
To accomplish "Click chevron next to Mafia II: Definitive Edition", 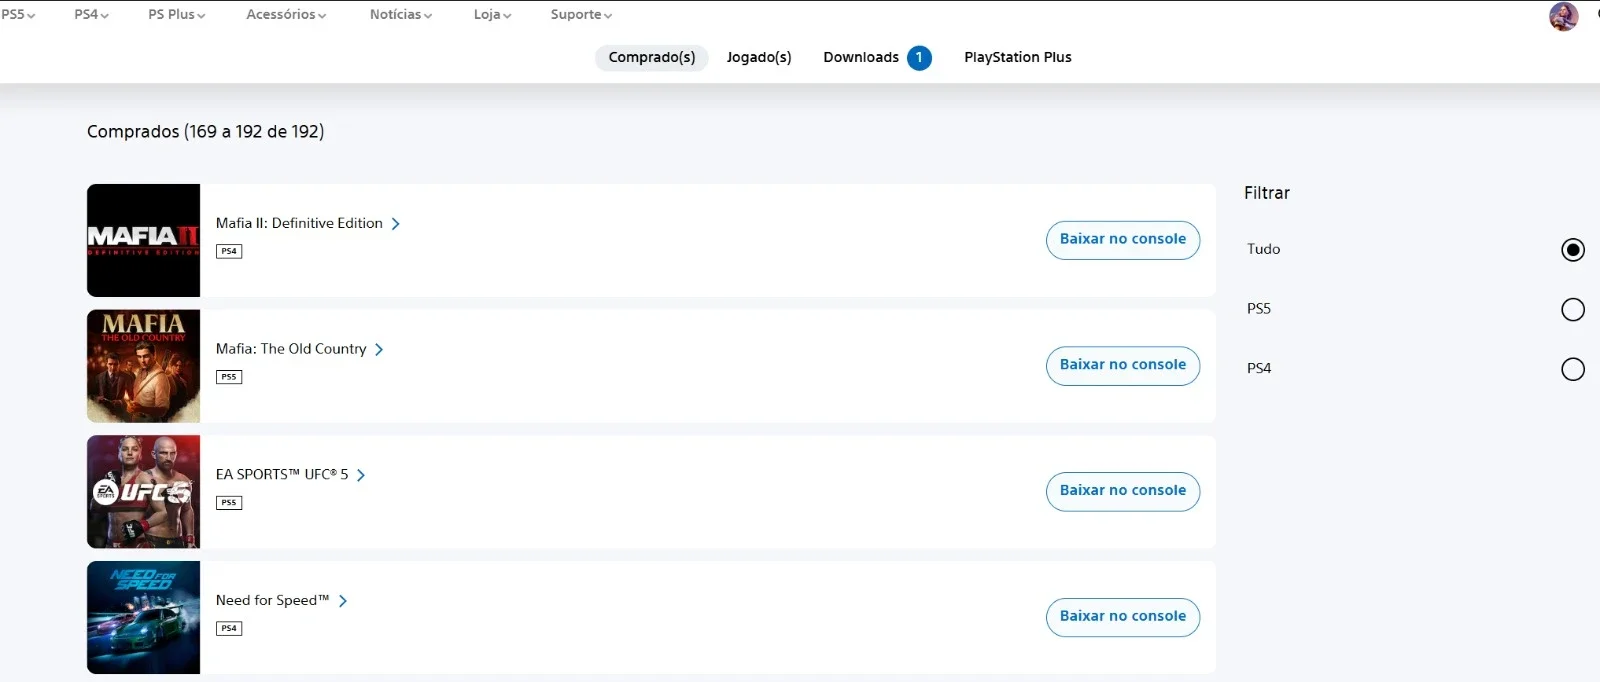I will pos(396,224).
